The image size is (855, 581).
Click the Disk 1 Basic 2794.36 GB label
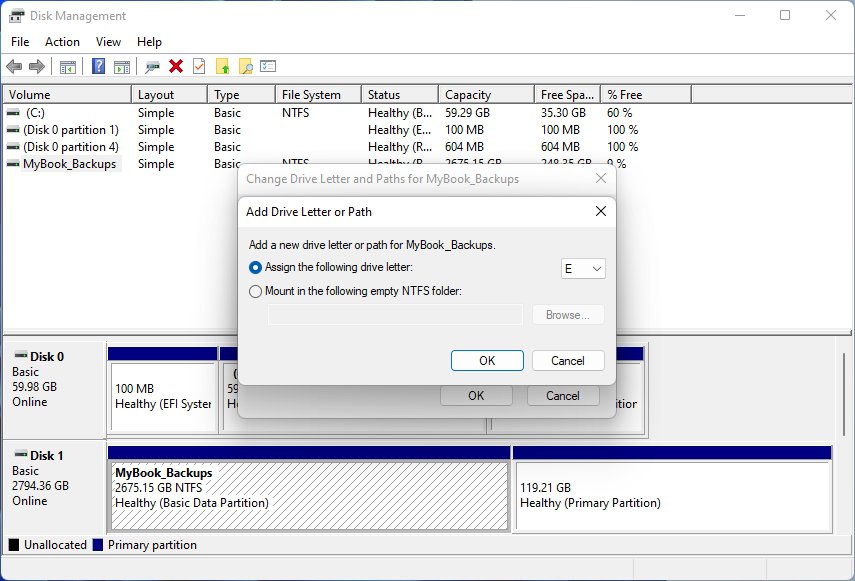[x=53, y=488]
